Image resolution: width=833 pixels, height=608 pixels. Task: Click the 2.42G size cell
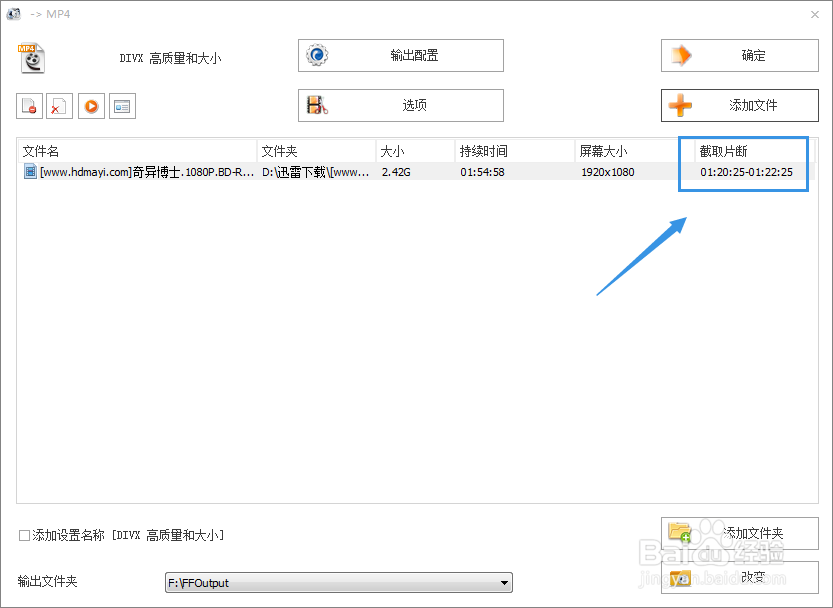coord(396,172)
